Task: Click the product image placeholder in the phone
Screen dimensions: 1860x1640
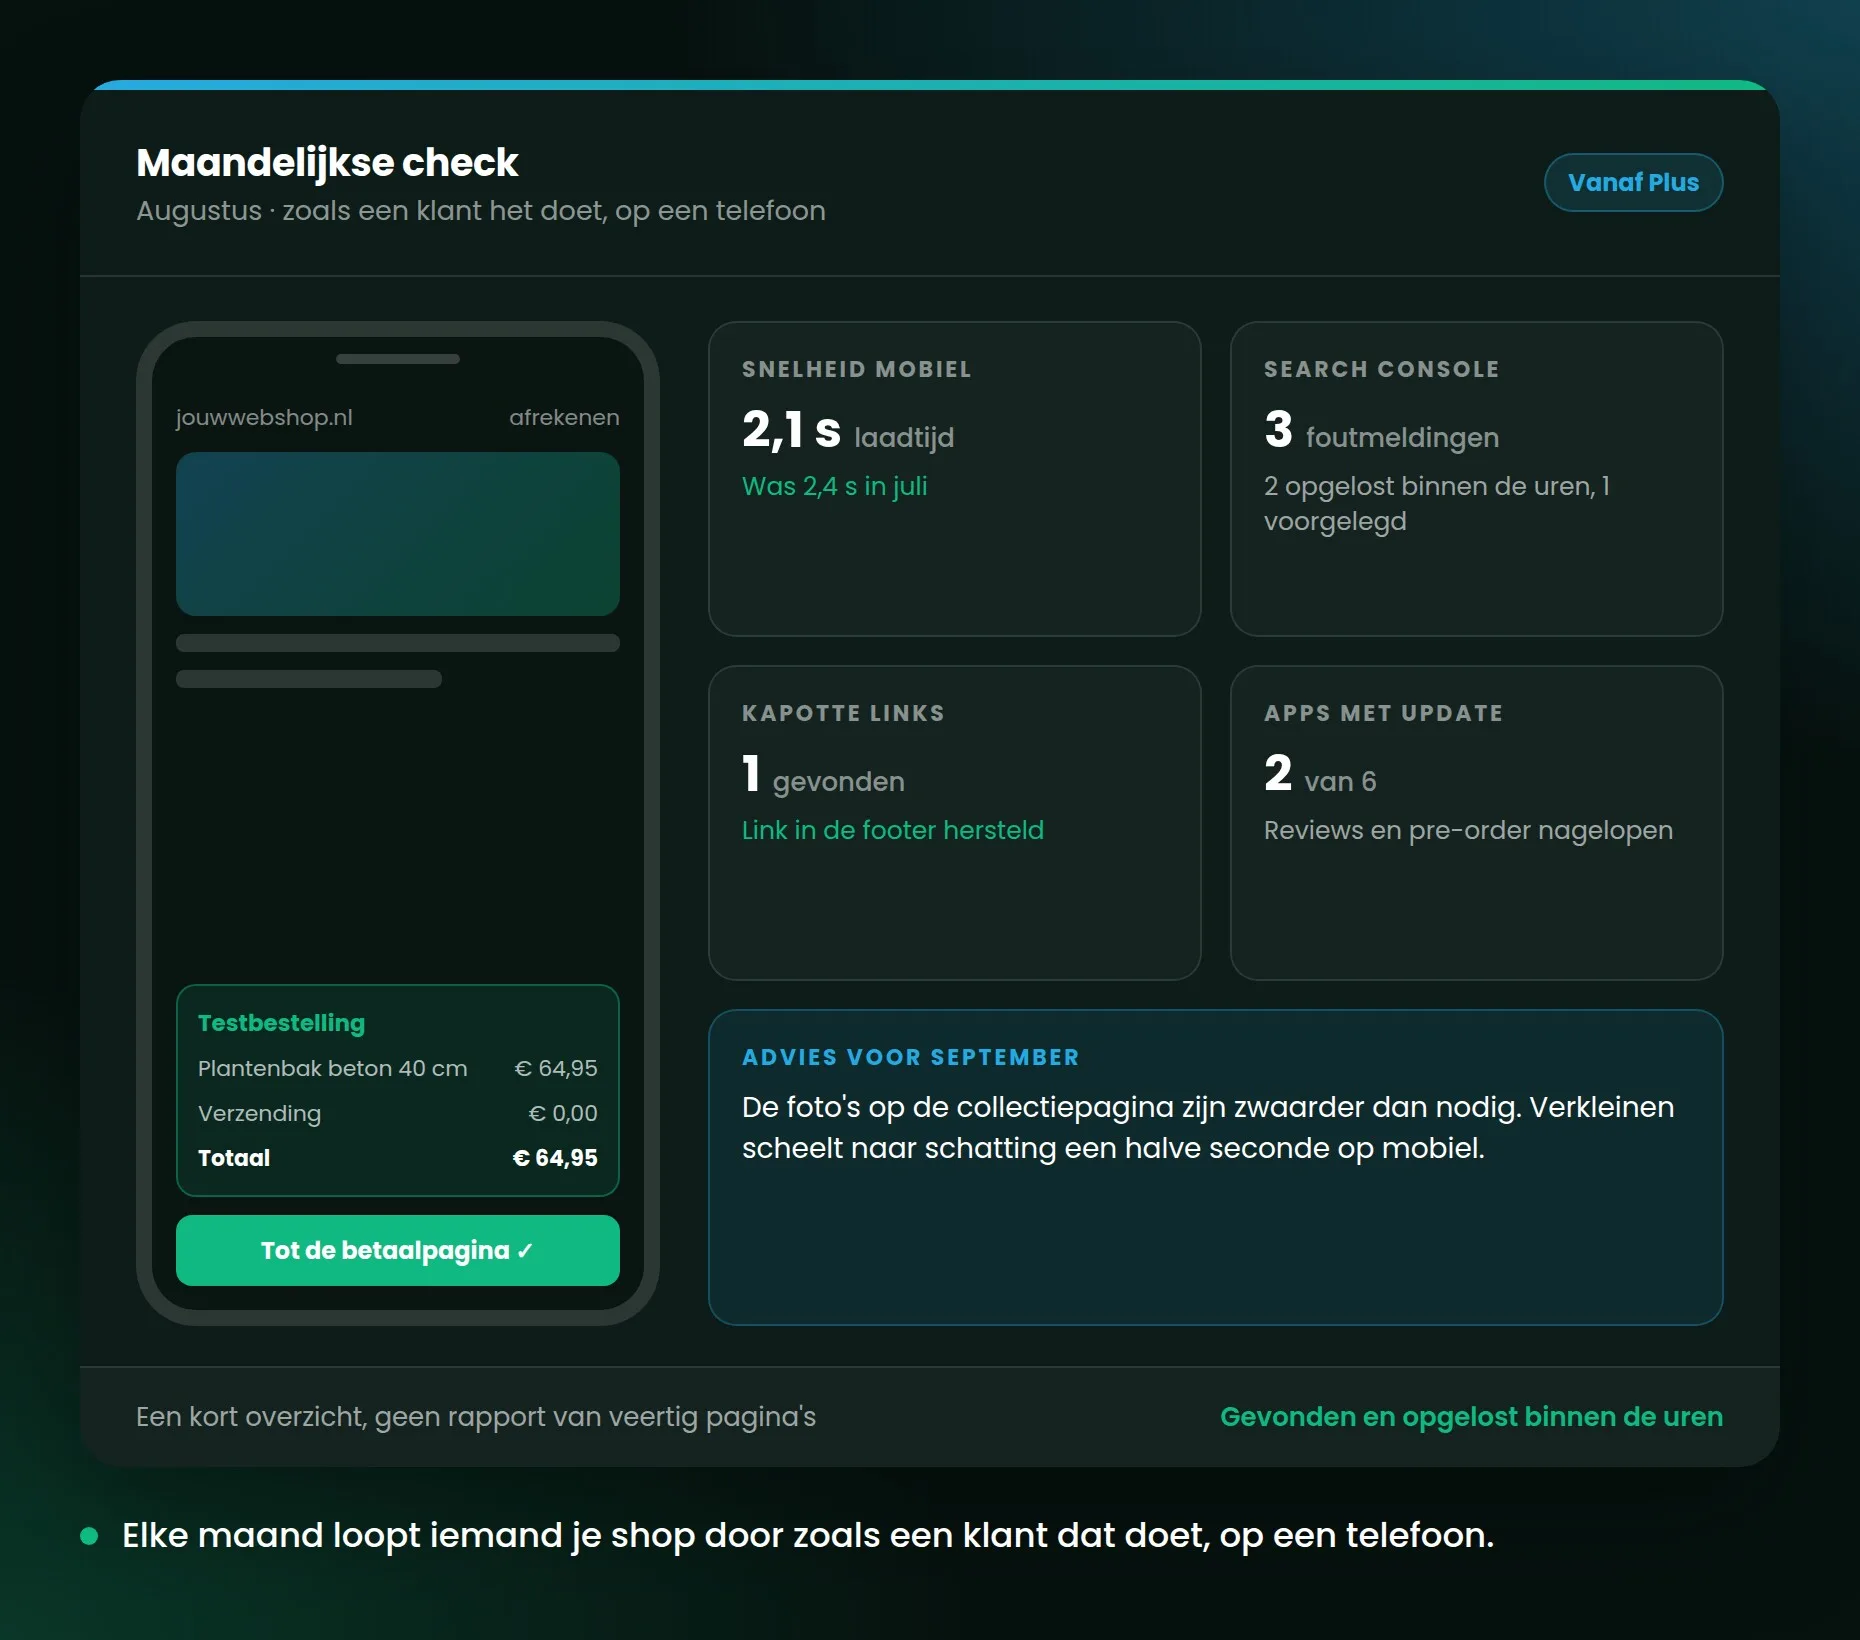Action: pos(398,533)
